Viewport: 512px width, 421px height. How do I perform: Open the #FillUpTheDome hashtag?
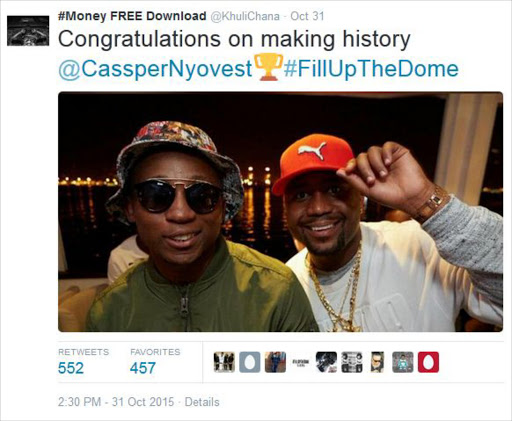click(371, 69)
